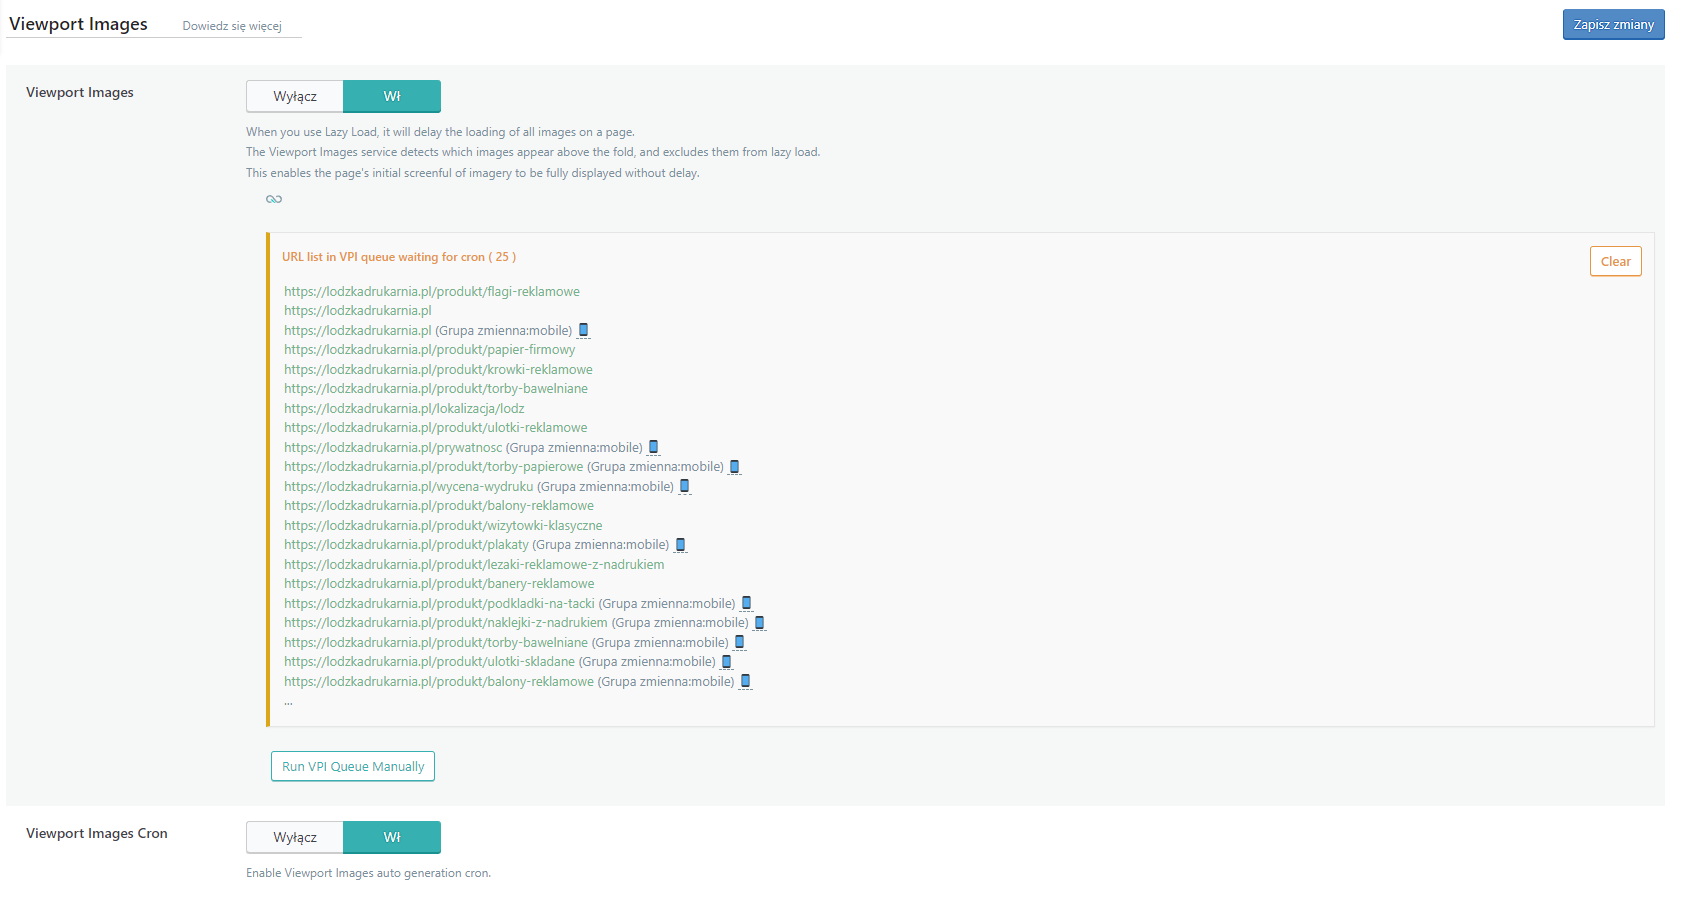
Task: Open the krowki-reklamowe product URL
Action: [438, 369]
